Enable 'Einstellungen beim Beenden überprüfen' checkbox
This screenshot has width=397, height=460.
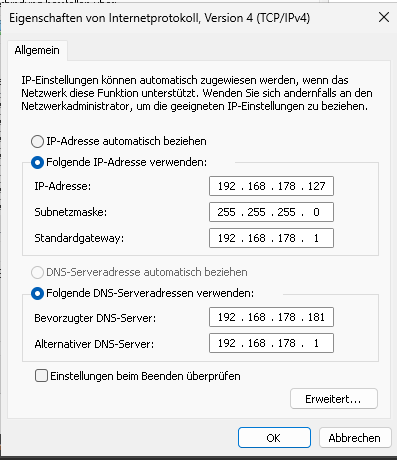(41, 376)
